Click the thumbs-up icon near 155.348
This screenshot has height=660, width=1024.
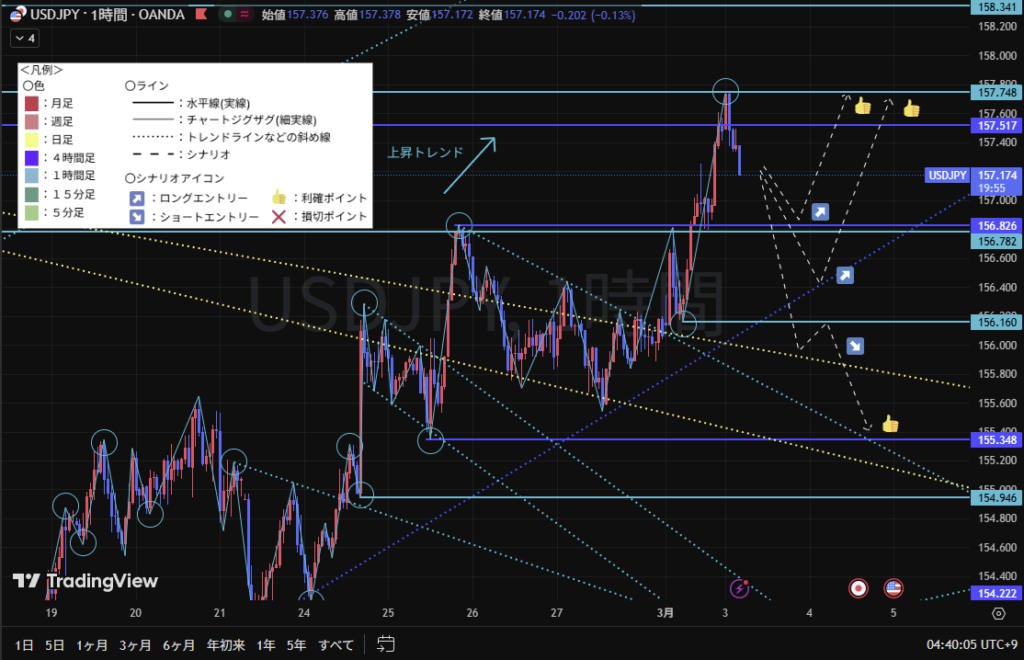pos(890,424)
